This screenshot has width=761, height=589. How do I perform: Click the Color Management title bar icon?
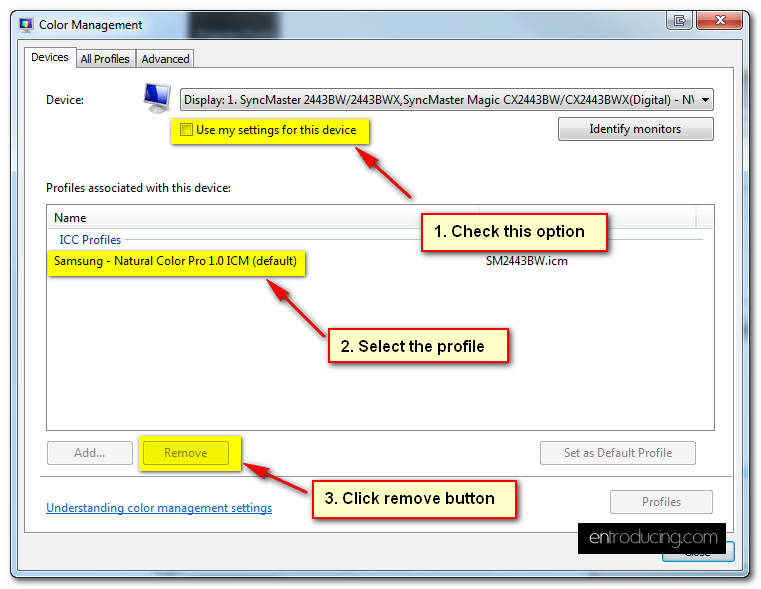(26, 25)
